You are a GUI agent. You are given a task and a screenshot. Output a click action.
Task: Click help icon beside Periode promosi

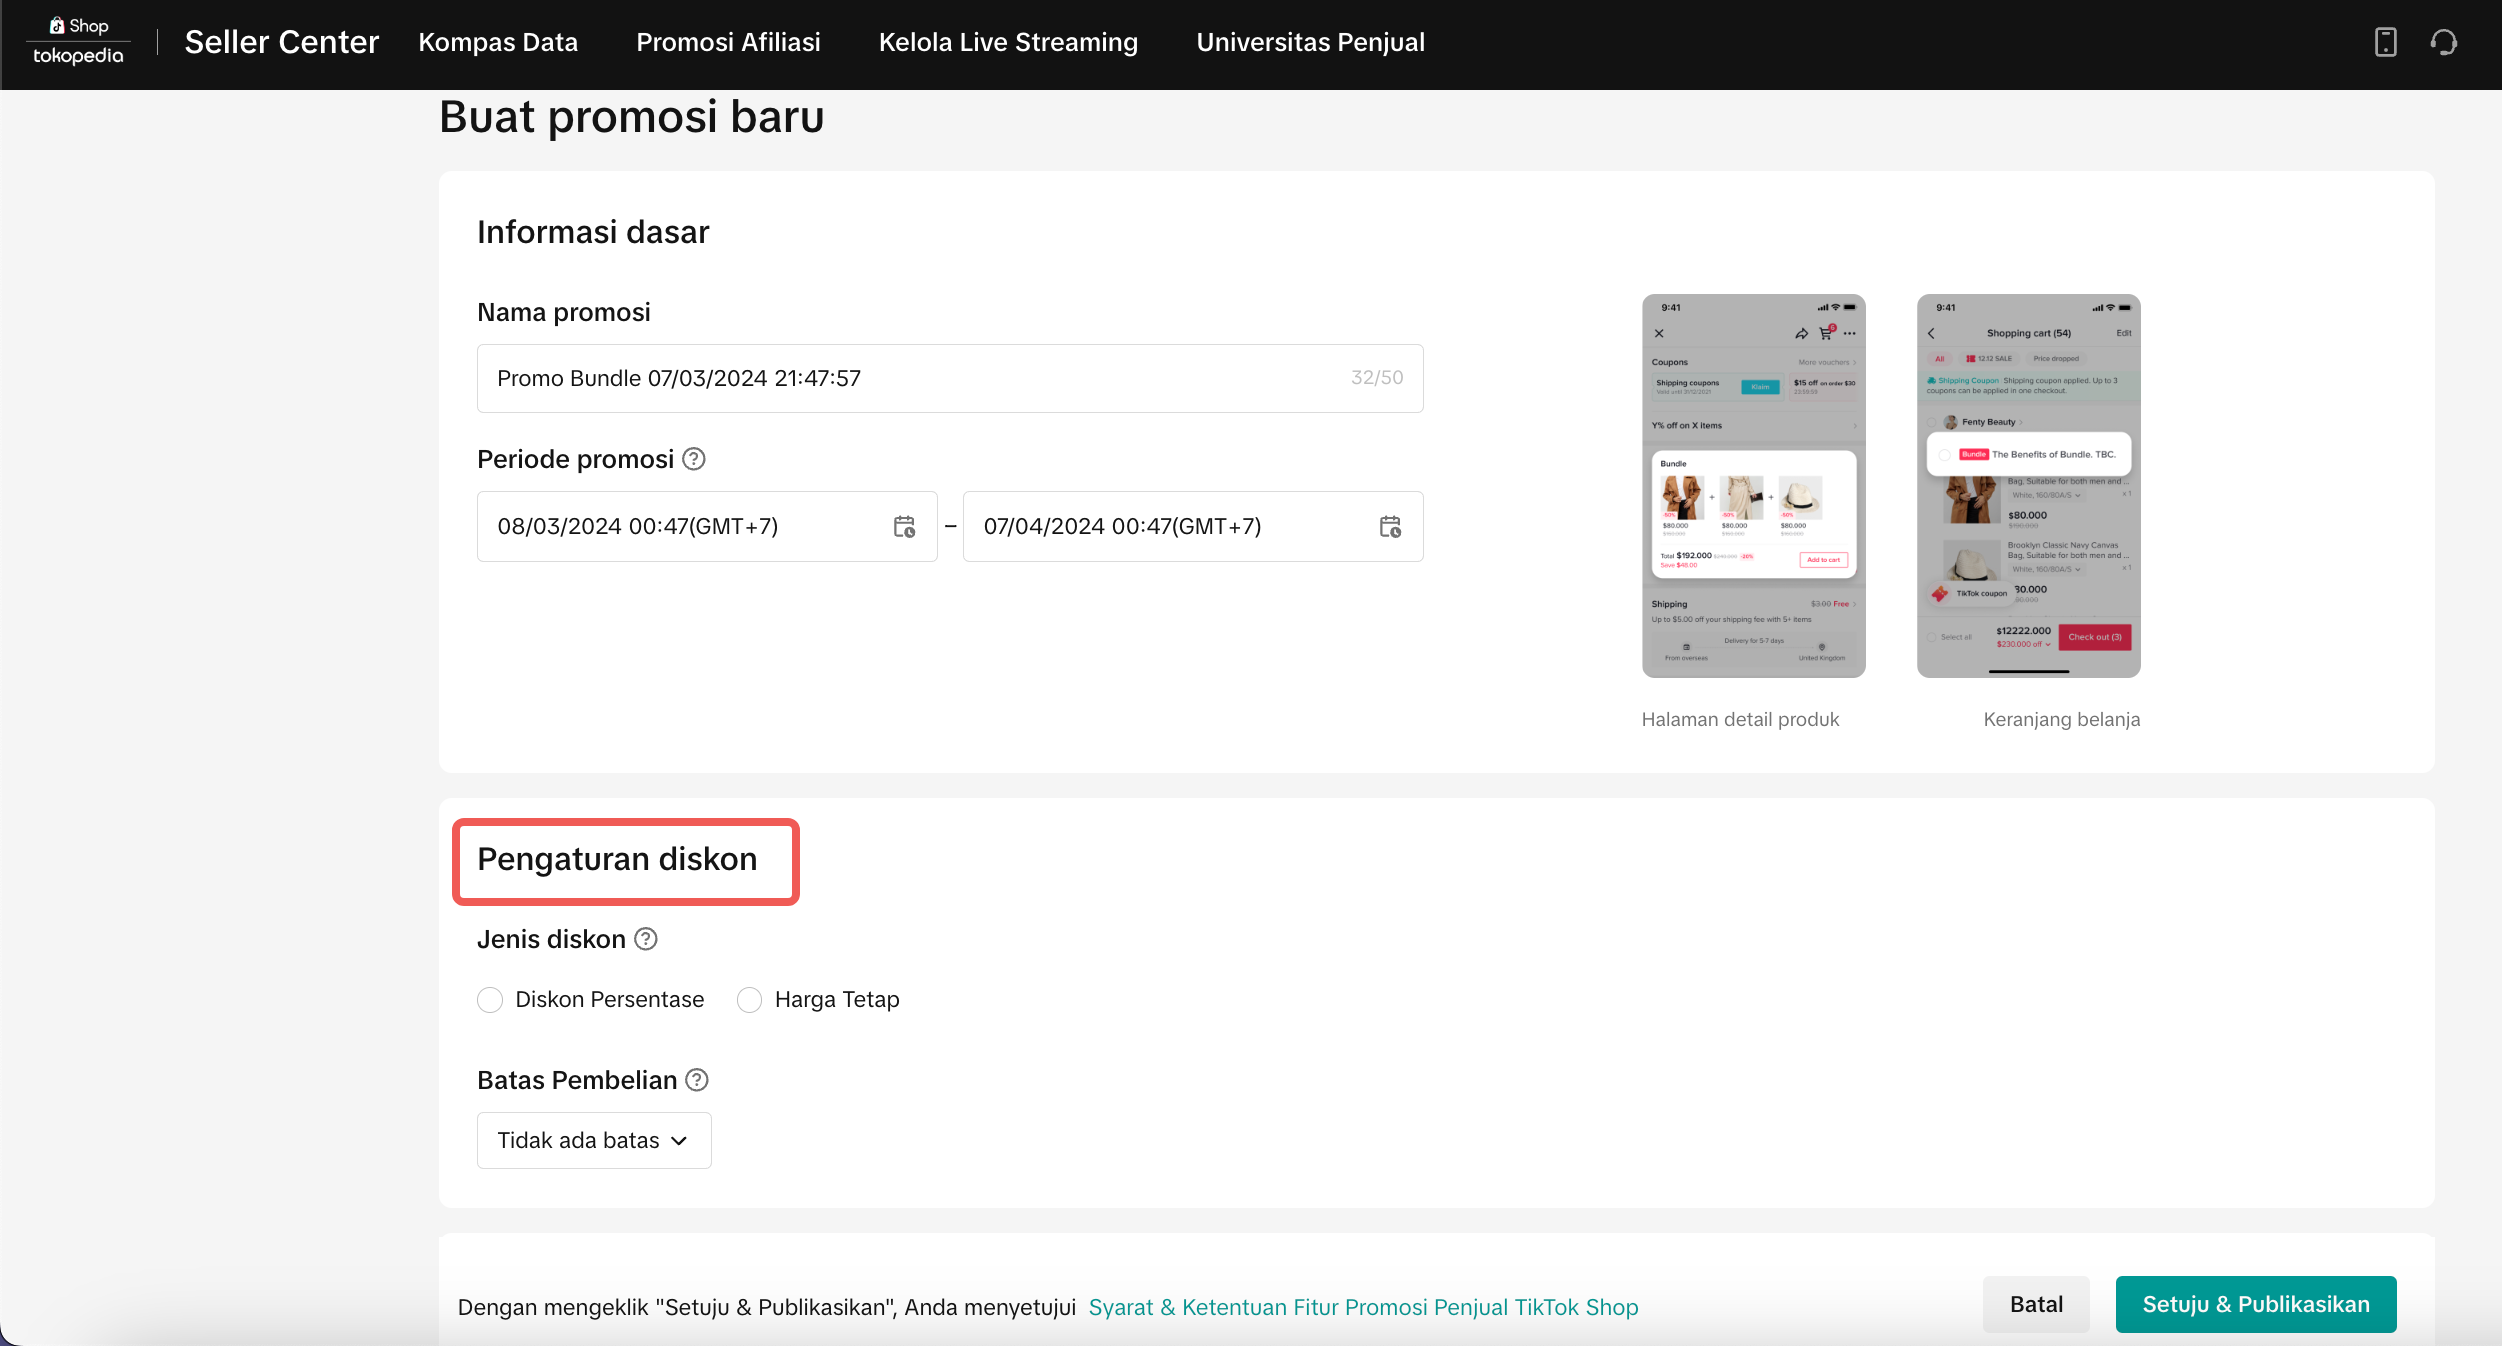[x=694, y=459]
